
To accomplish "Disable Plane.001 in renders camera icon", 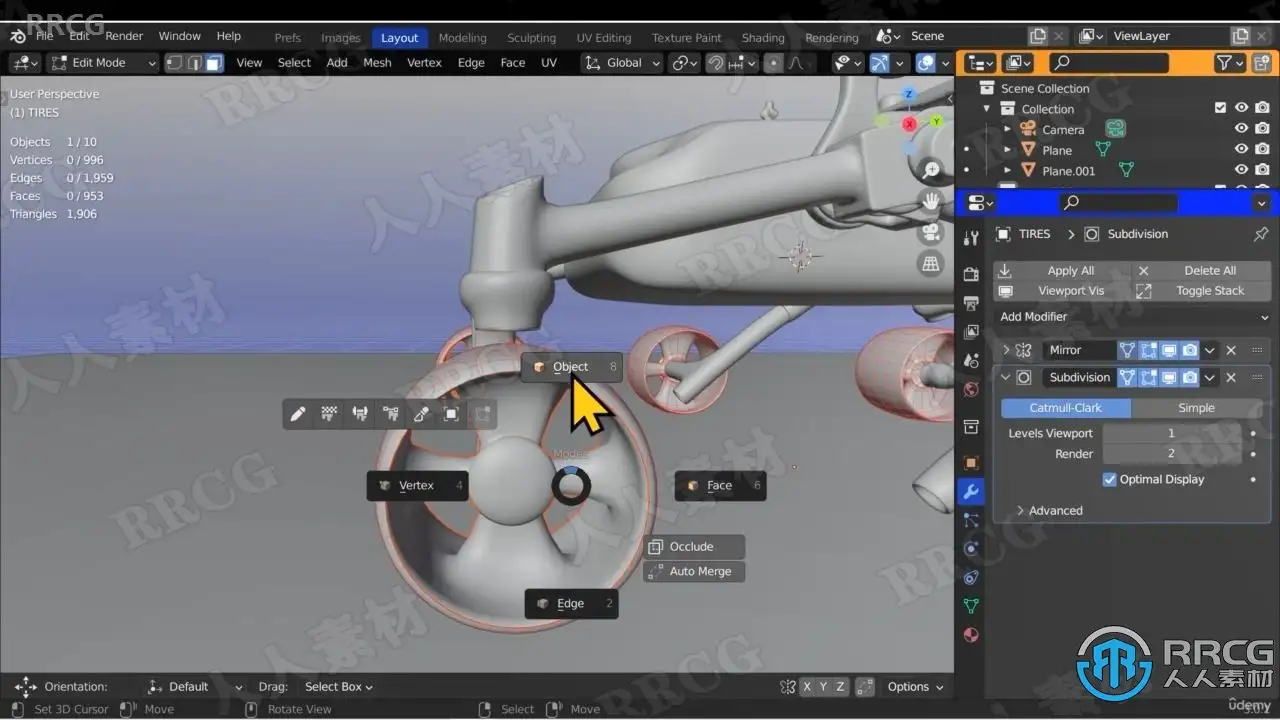I will (1263, 170).
